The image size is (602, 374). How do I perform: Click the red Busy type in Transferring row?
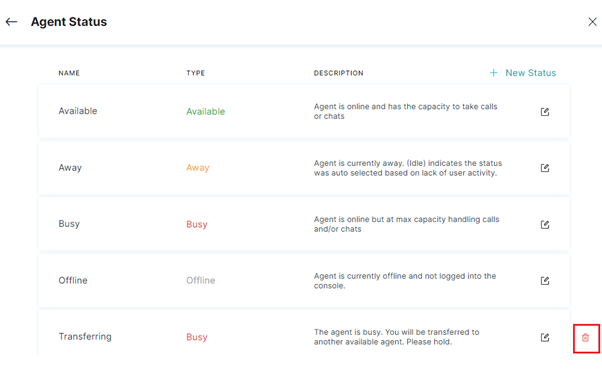coord(197,337)
